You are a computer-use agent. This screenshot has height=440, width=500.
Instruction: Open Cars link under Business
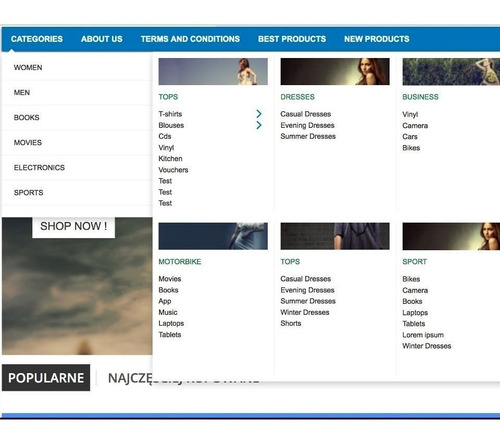[410, 137]
